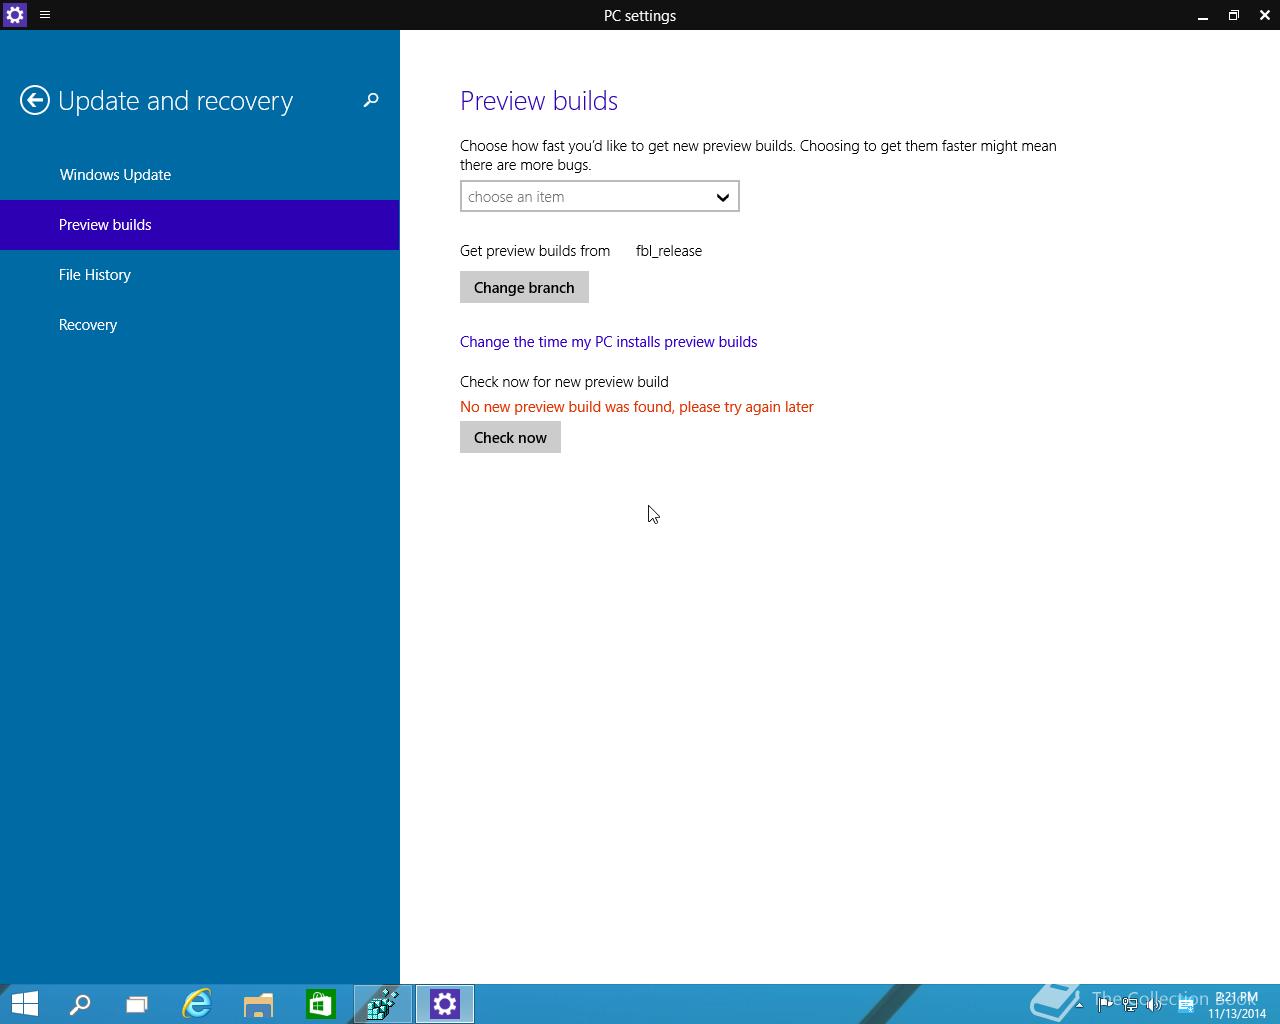
Task: Click the Preview builds page heading
Action: [539, 101]
